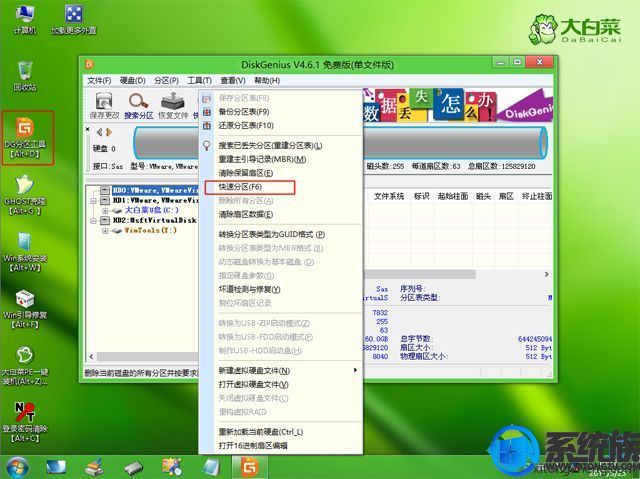
Task: Click the 起始柱面 column header
Action: (x=453, y=197)
